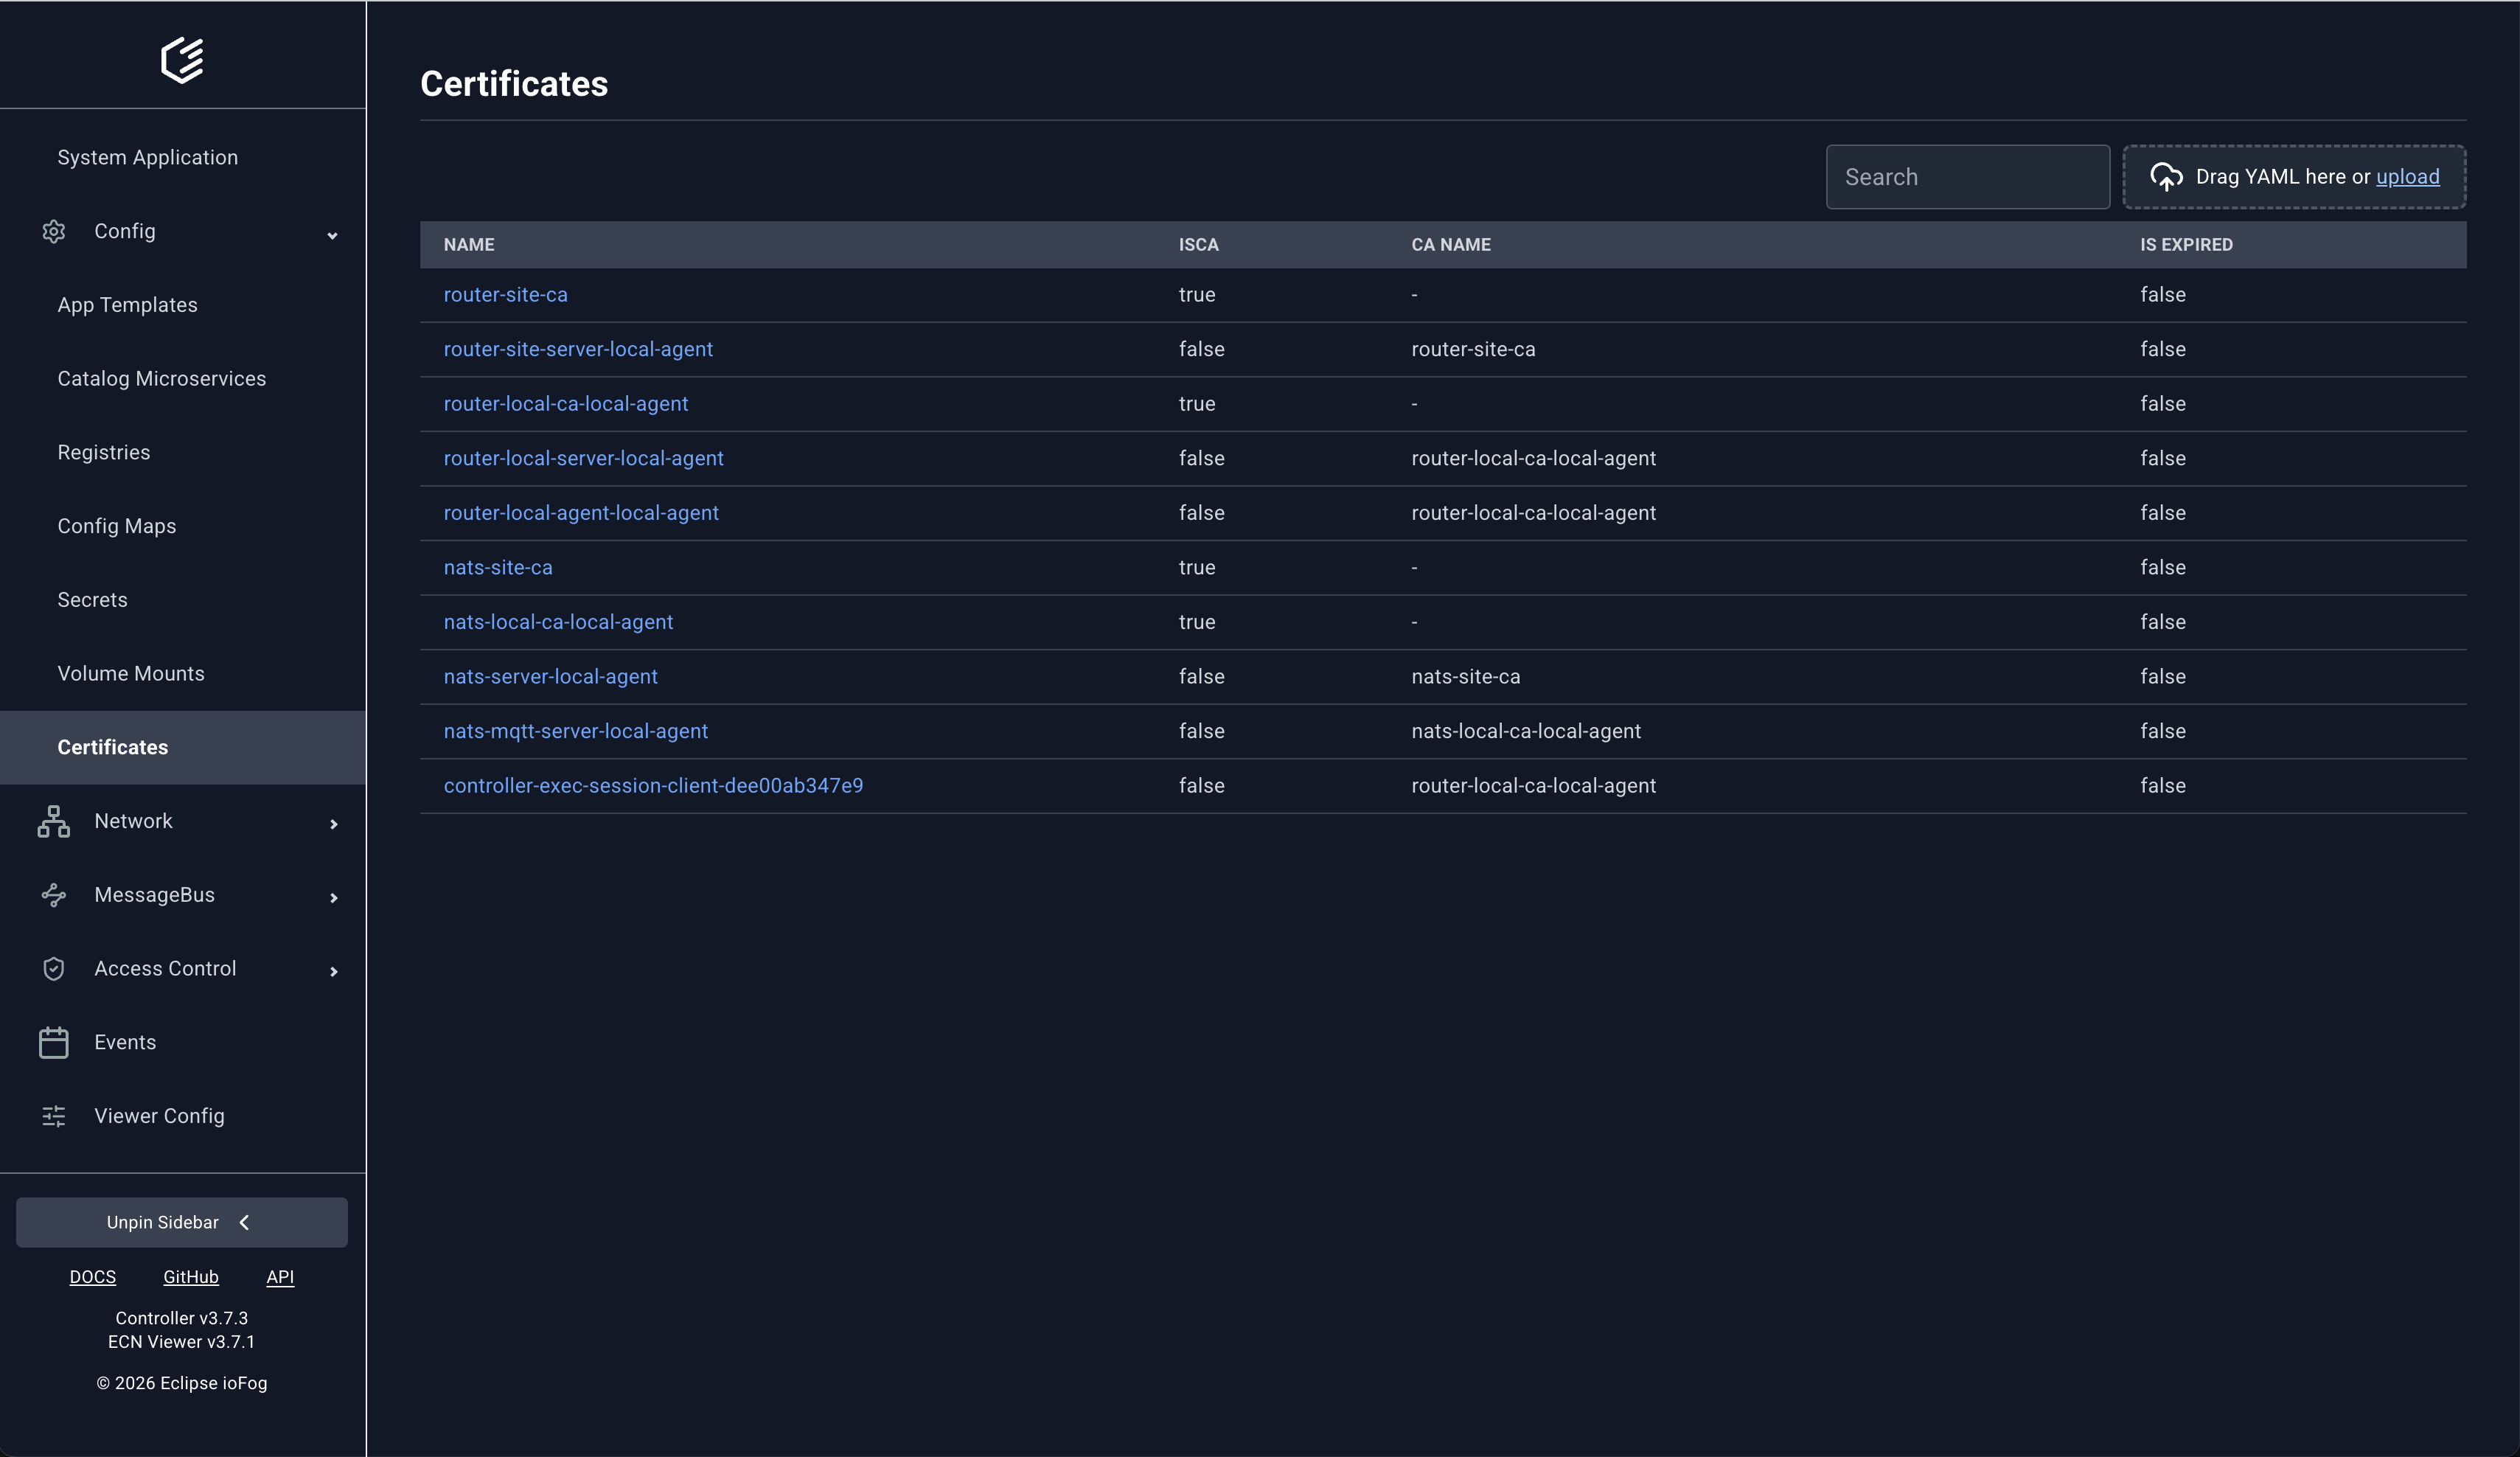Go to Catalog Microservices
Screen dimensions: 2520x1457
161,379
